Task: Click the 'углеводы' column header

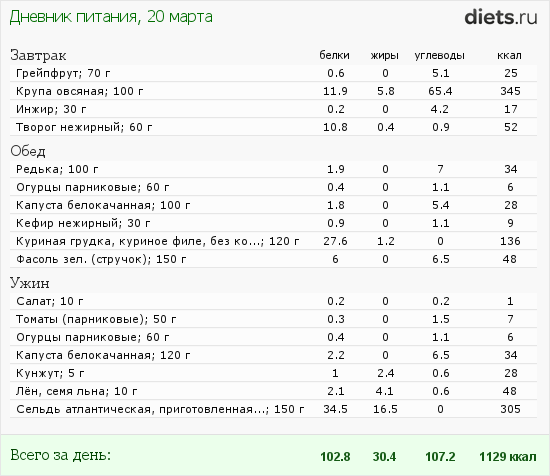Action: (440, 55)
